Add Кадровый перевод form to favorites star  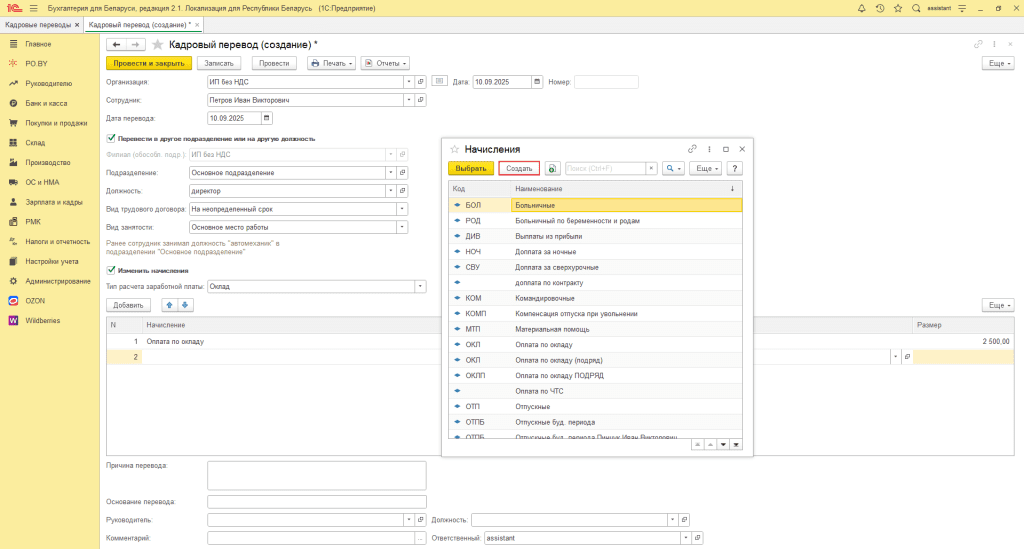click(x=157, y=44)
